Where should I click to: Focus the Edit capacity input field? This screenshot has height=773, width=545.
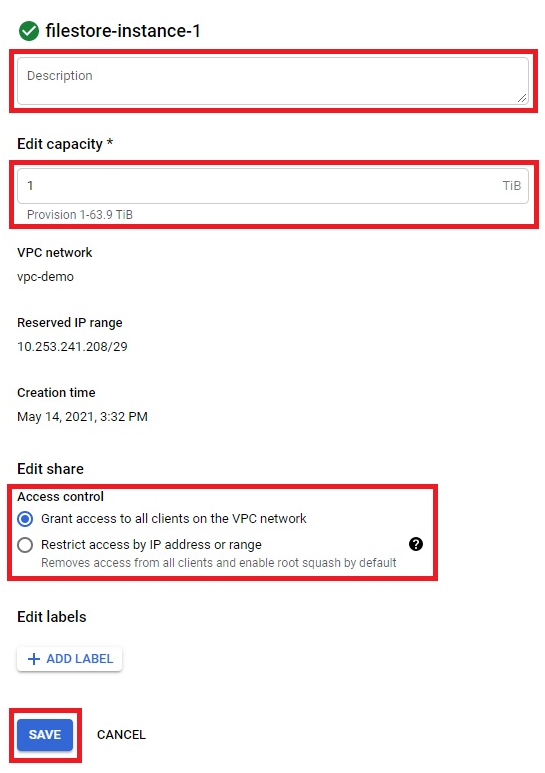[x=273, y=186]
